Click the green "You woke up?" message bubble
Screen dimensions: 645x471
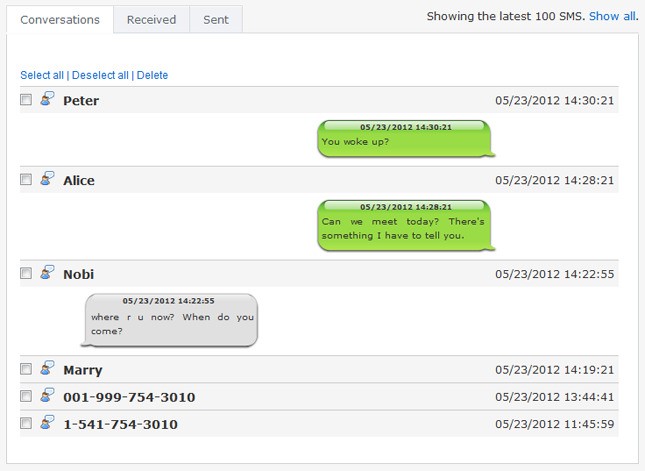(x=406, y=139)
